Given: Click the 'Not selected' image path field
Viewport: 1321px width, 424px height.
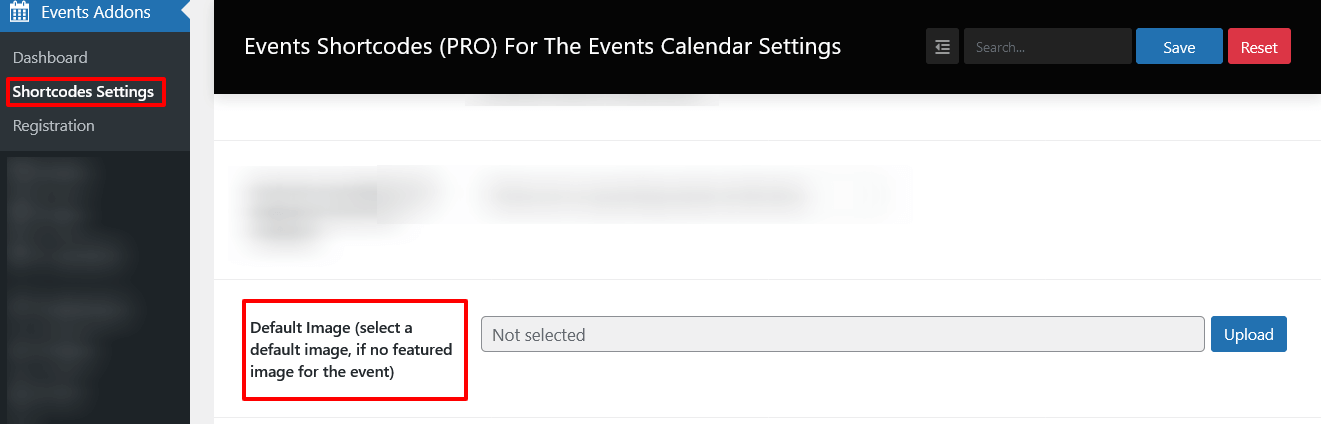Looking at the screenshot, I should point(842,334).
